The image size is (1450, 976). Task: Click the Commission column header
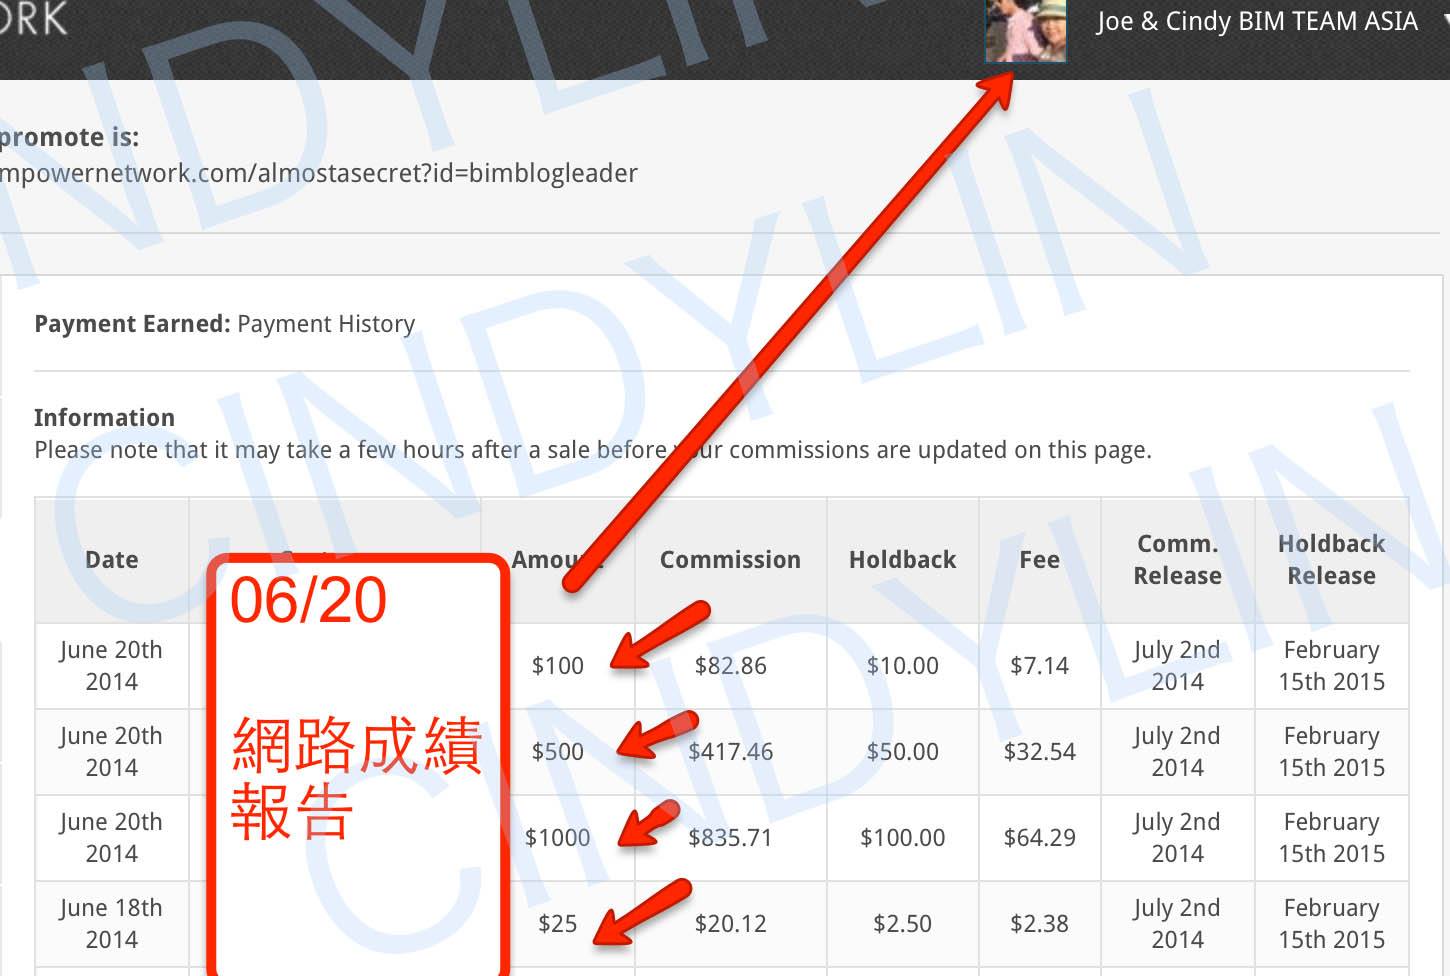730,560
